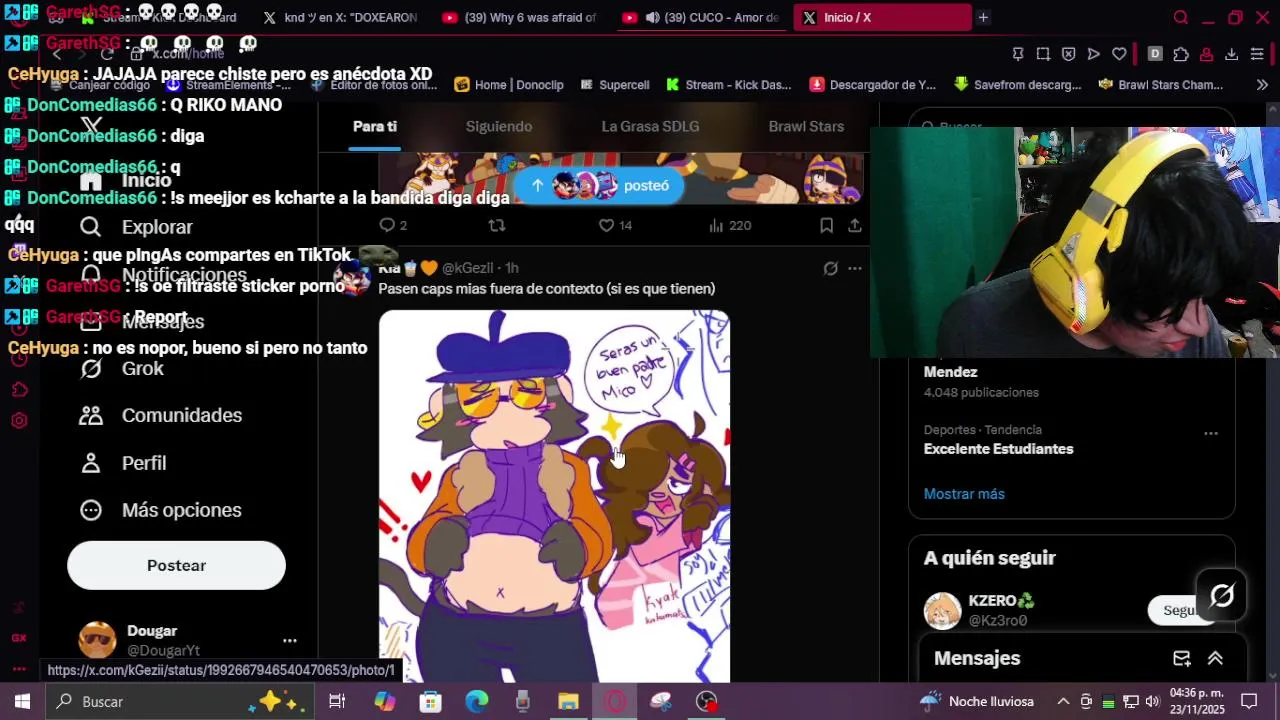Open Microsoft Edge from taskbar
This screenshot has height=720, width=1280.
[476, 701]
